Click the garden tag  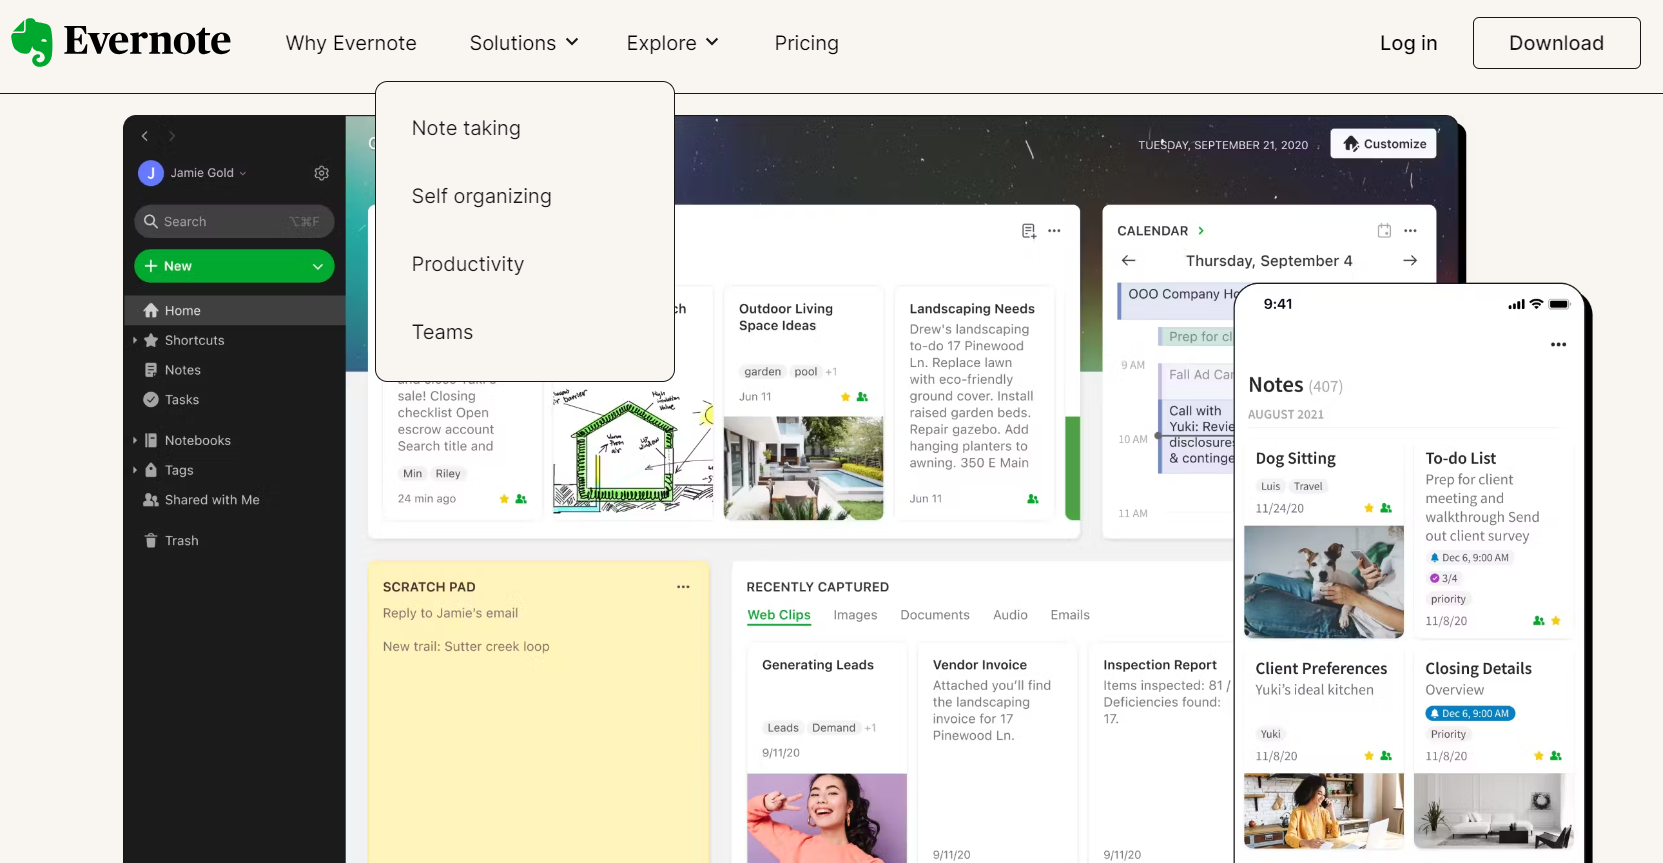click(x=762, y=372)
